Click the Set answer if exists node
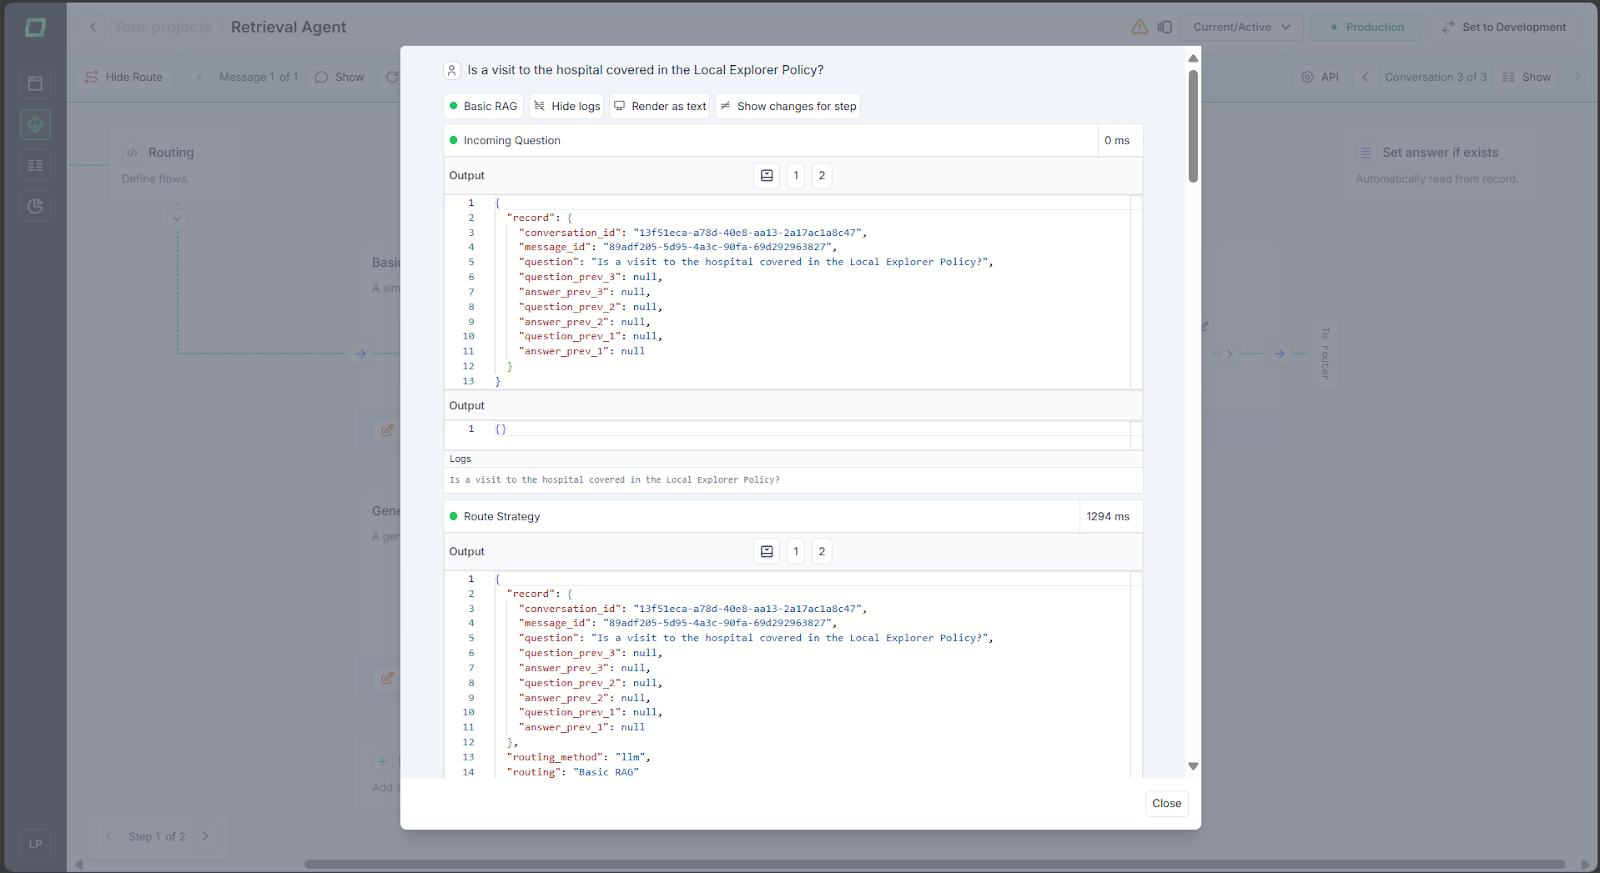Image resolution: width=1600 pixels, height=873 pixels. (1440, 165)
